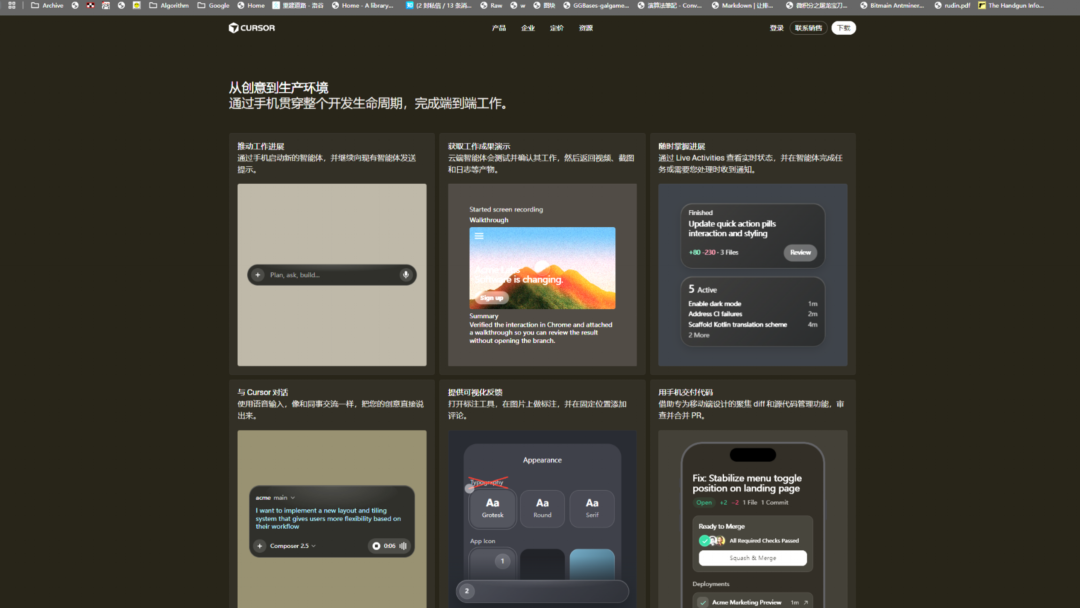Click the audio waveform icon next to 0:06
The image size is (1080, 608).
point(403,546)
